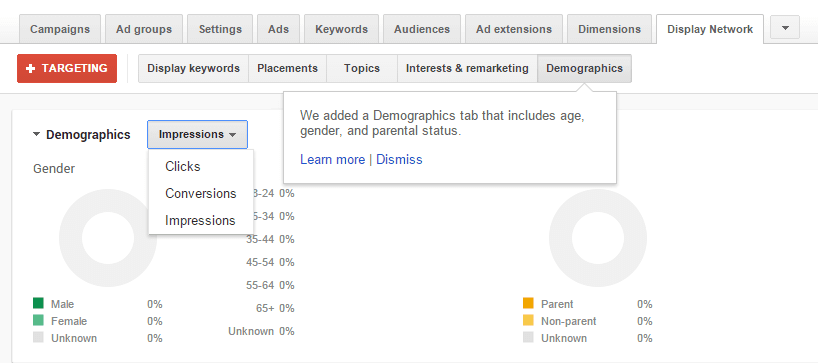Choose Conversions from the metric menu
Image resolution: width=818 pixels, height=363 pixels.
tap(201, 193)
